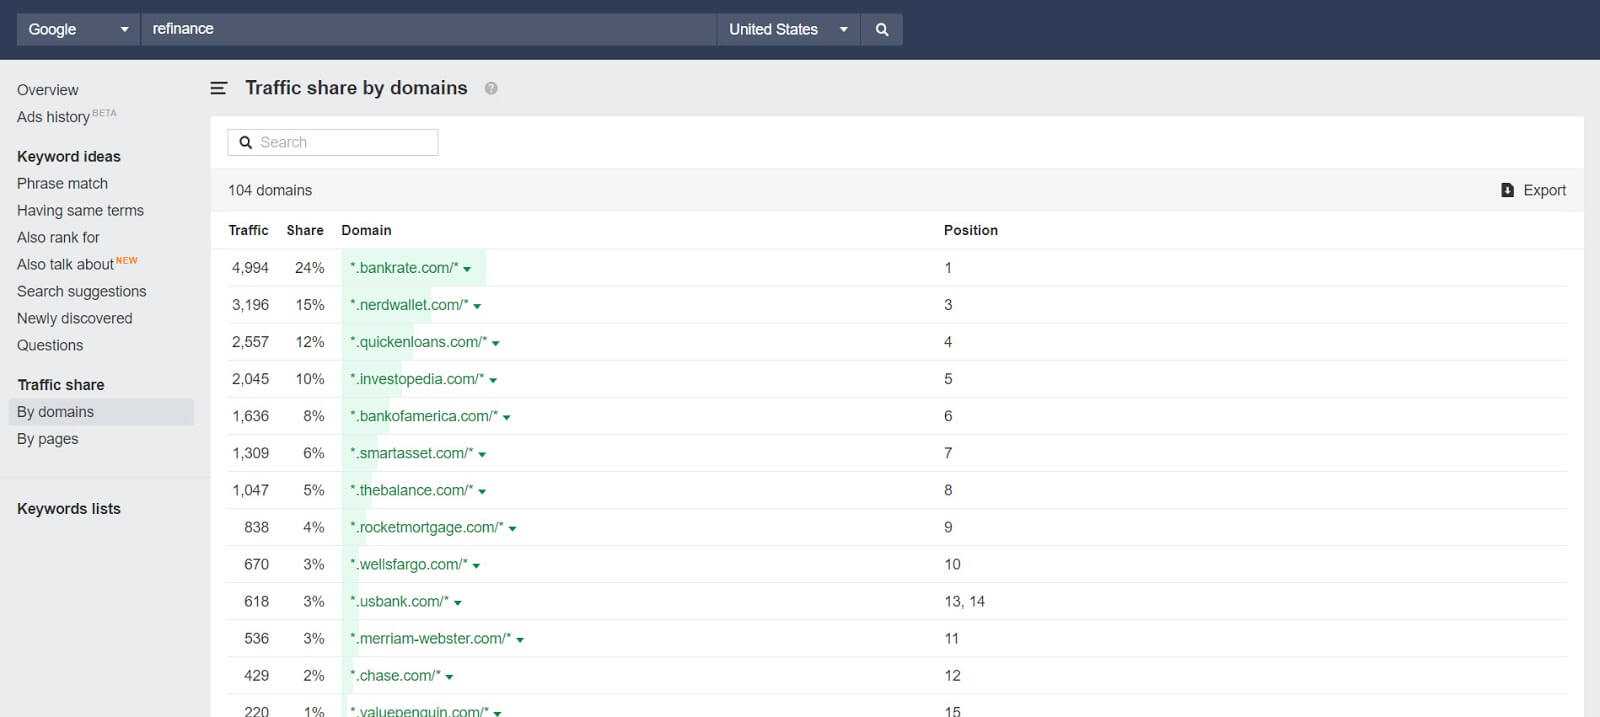Image resolution: width=1600 pixels, height=717 pixels.
Task: Expand the wellsfargo.com domain arrow
Action: pyautogui.click(x=476, y=565)
